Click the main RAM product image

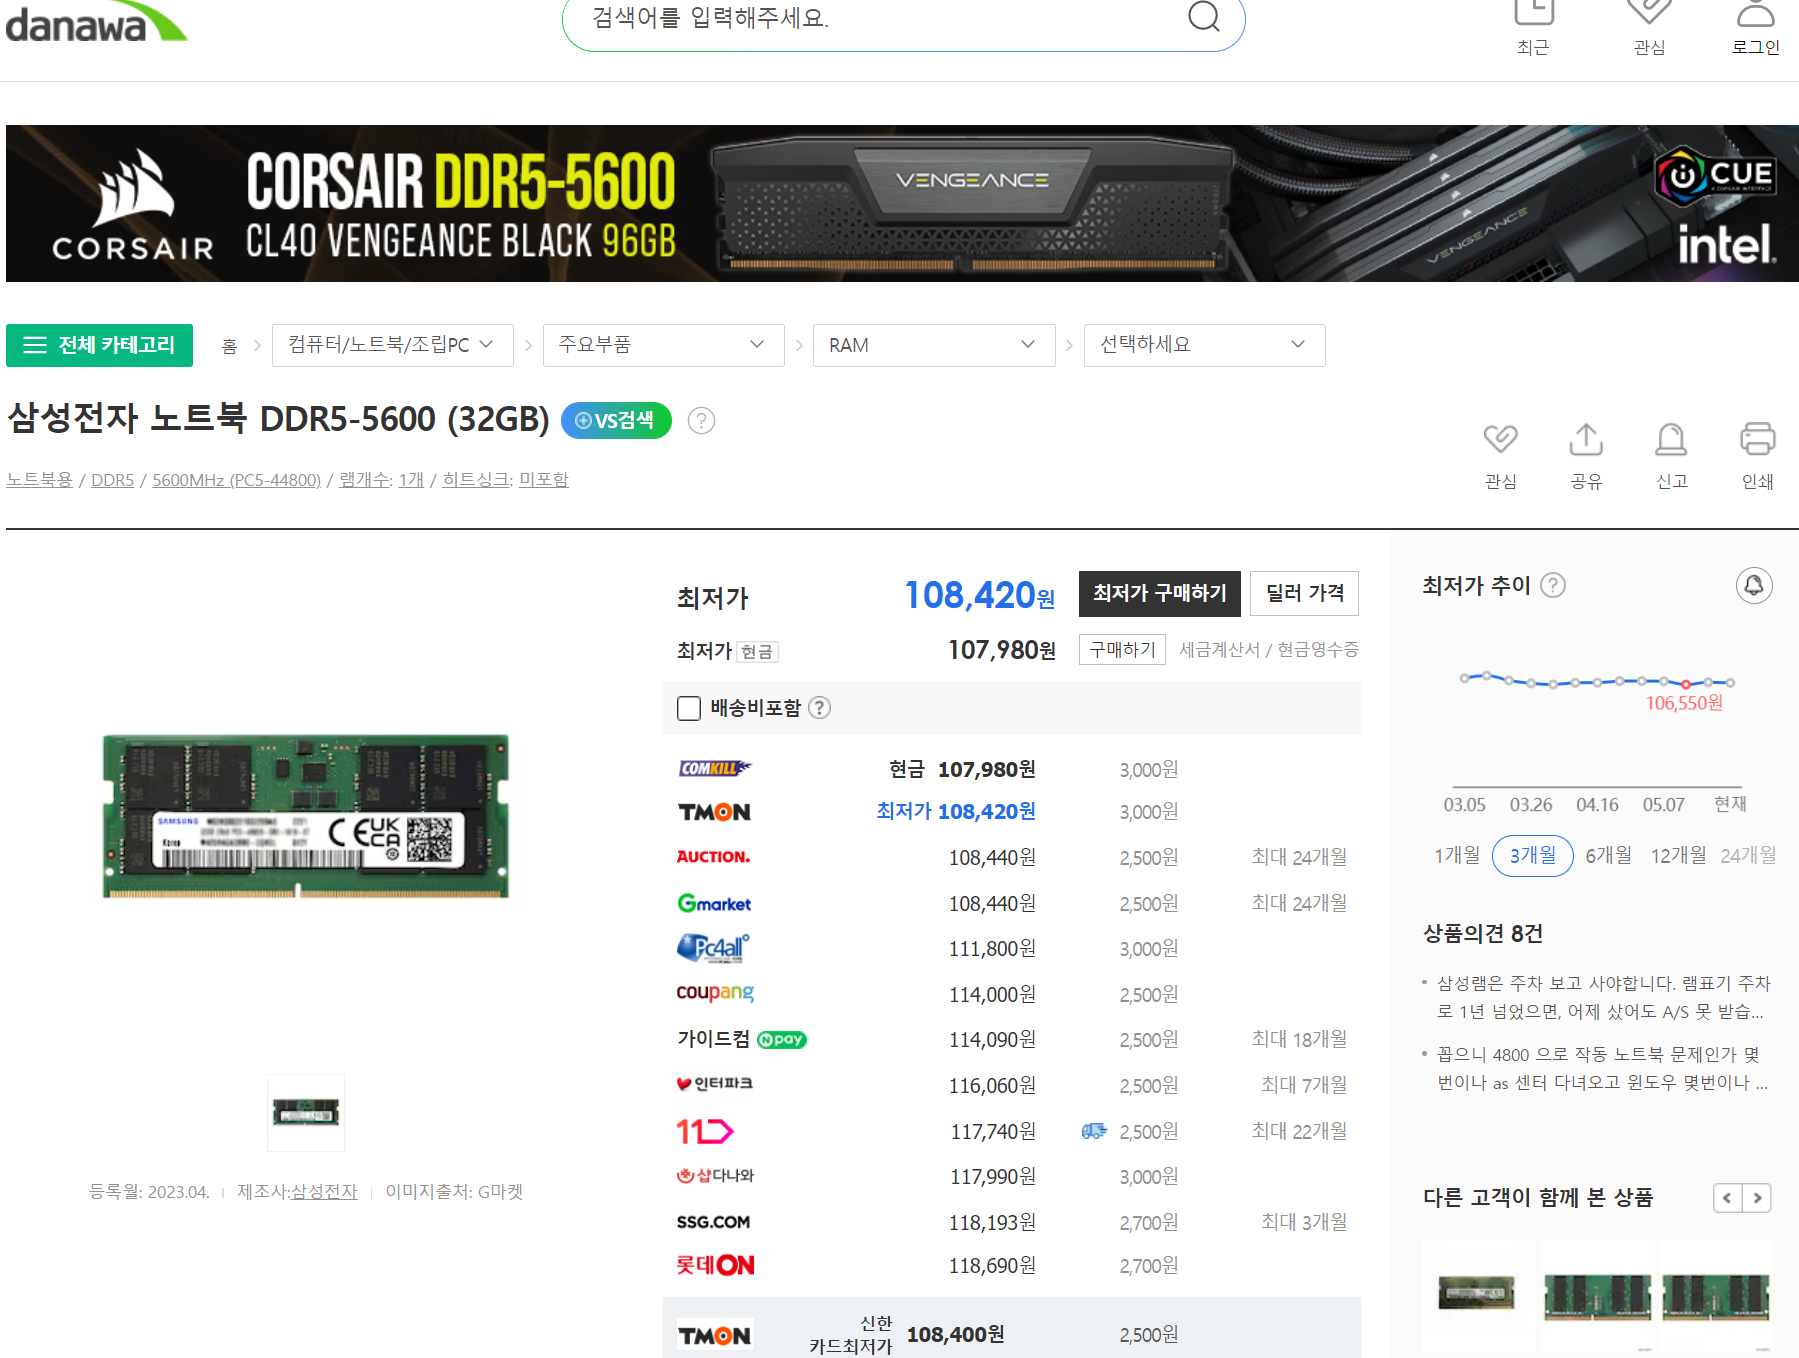(306, 816)
